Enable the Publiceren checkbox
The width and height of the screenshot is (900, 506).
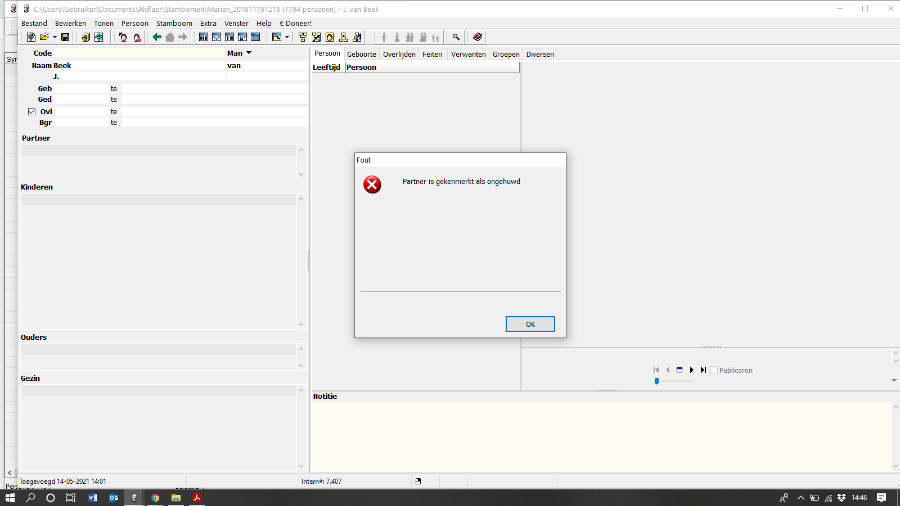click(713, 370)
